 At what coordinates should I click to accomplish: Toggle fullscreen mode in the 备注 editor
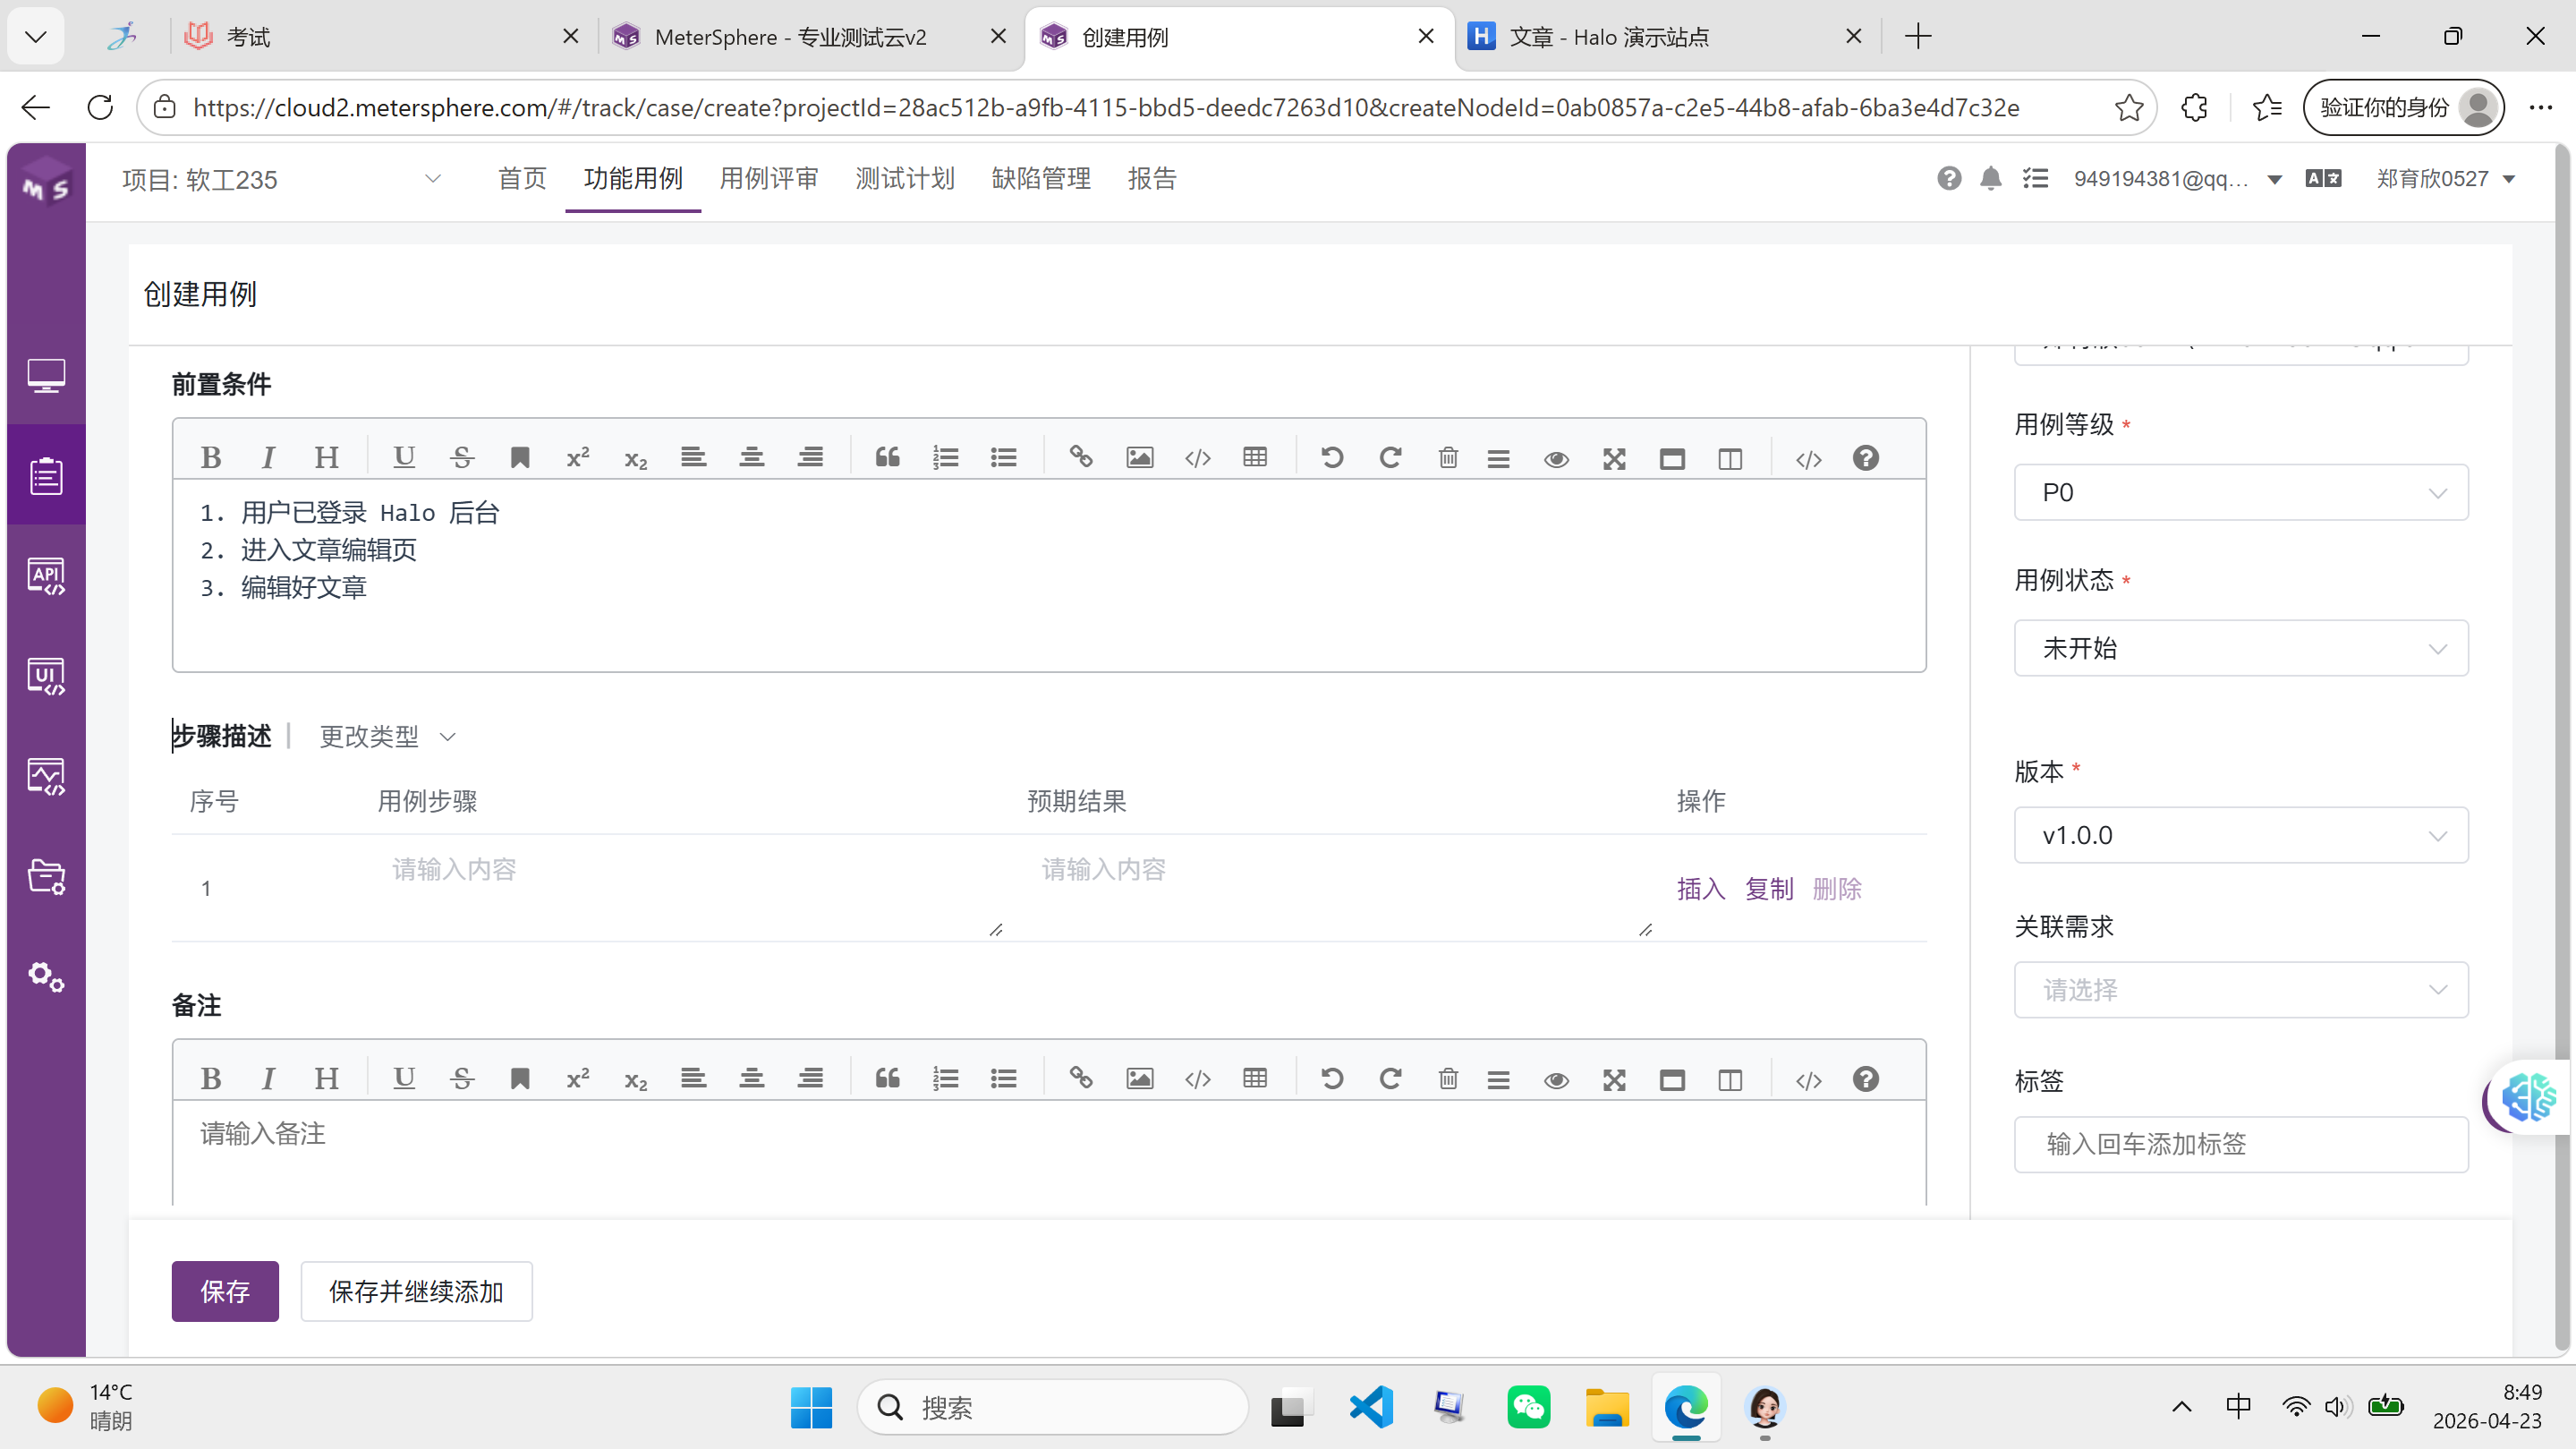click(x=1614, y=1078)
